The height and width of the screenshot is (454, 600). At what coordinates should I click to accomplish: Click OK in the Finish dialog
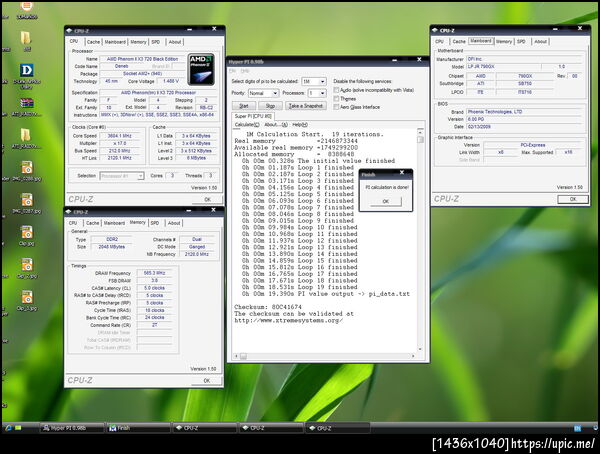[386, 201]
